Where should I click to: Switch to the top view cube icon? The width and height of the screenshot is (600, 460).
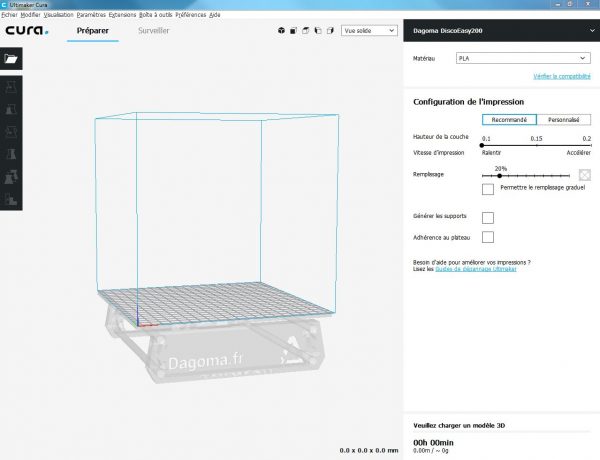pos(306,31)
